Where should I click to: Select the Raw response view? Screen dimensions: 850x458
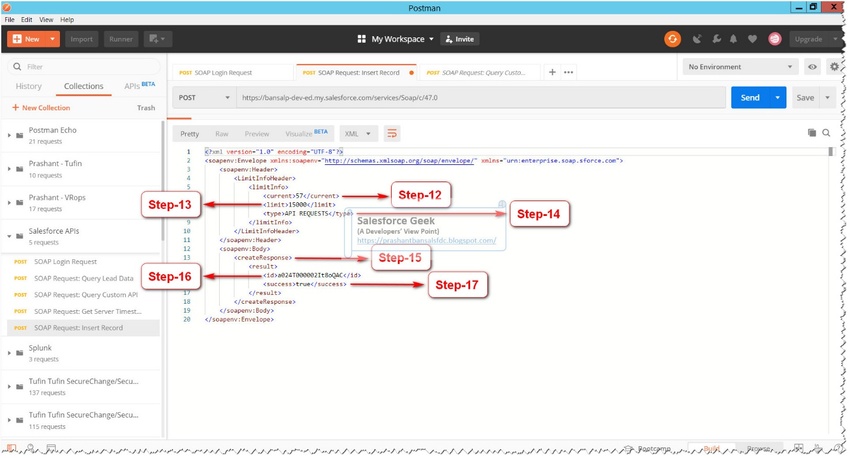(x=222, y=134)
